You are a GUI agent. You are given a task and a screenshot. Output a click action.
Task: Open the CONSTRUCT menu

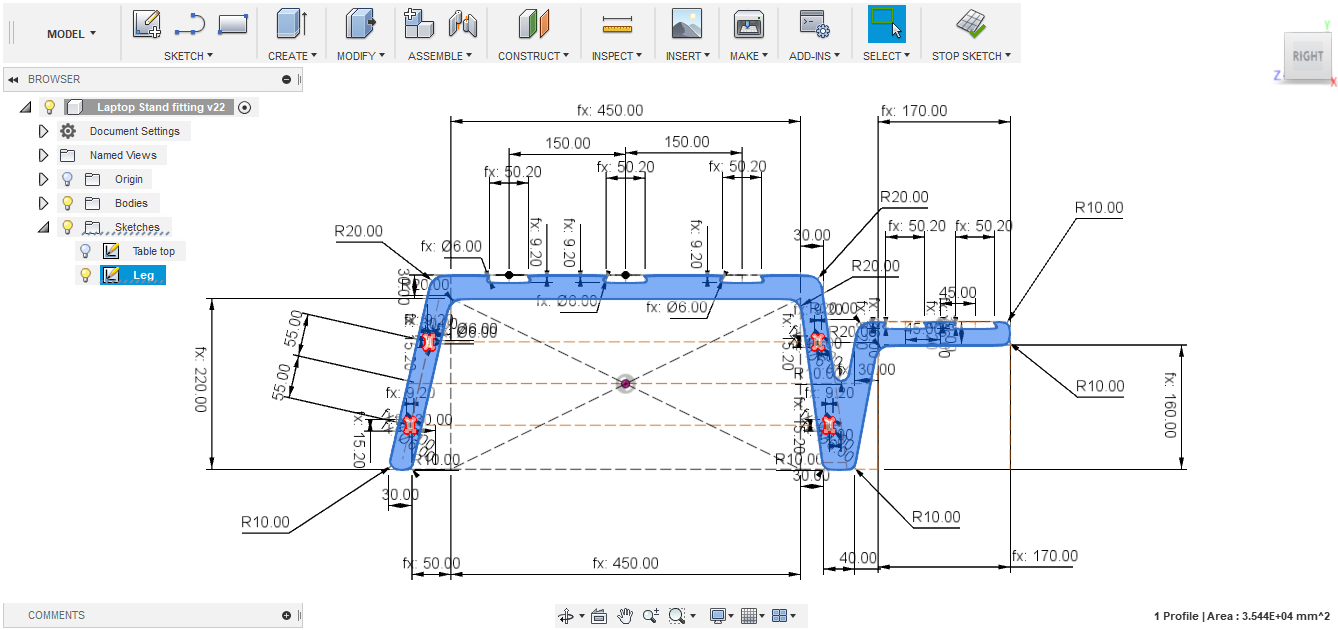coord(533,56)
